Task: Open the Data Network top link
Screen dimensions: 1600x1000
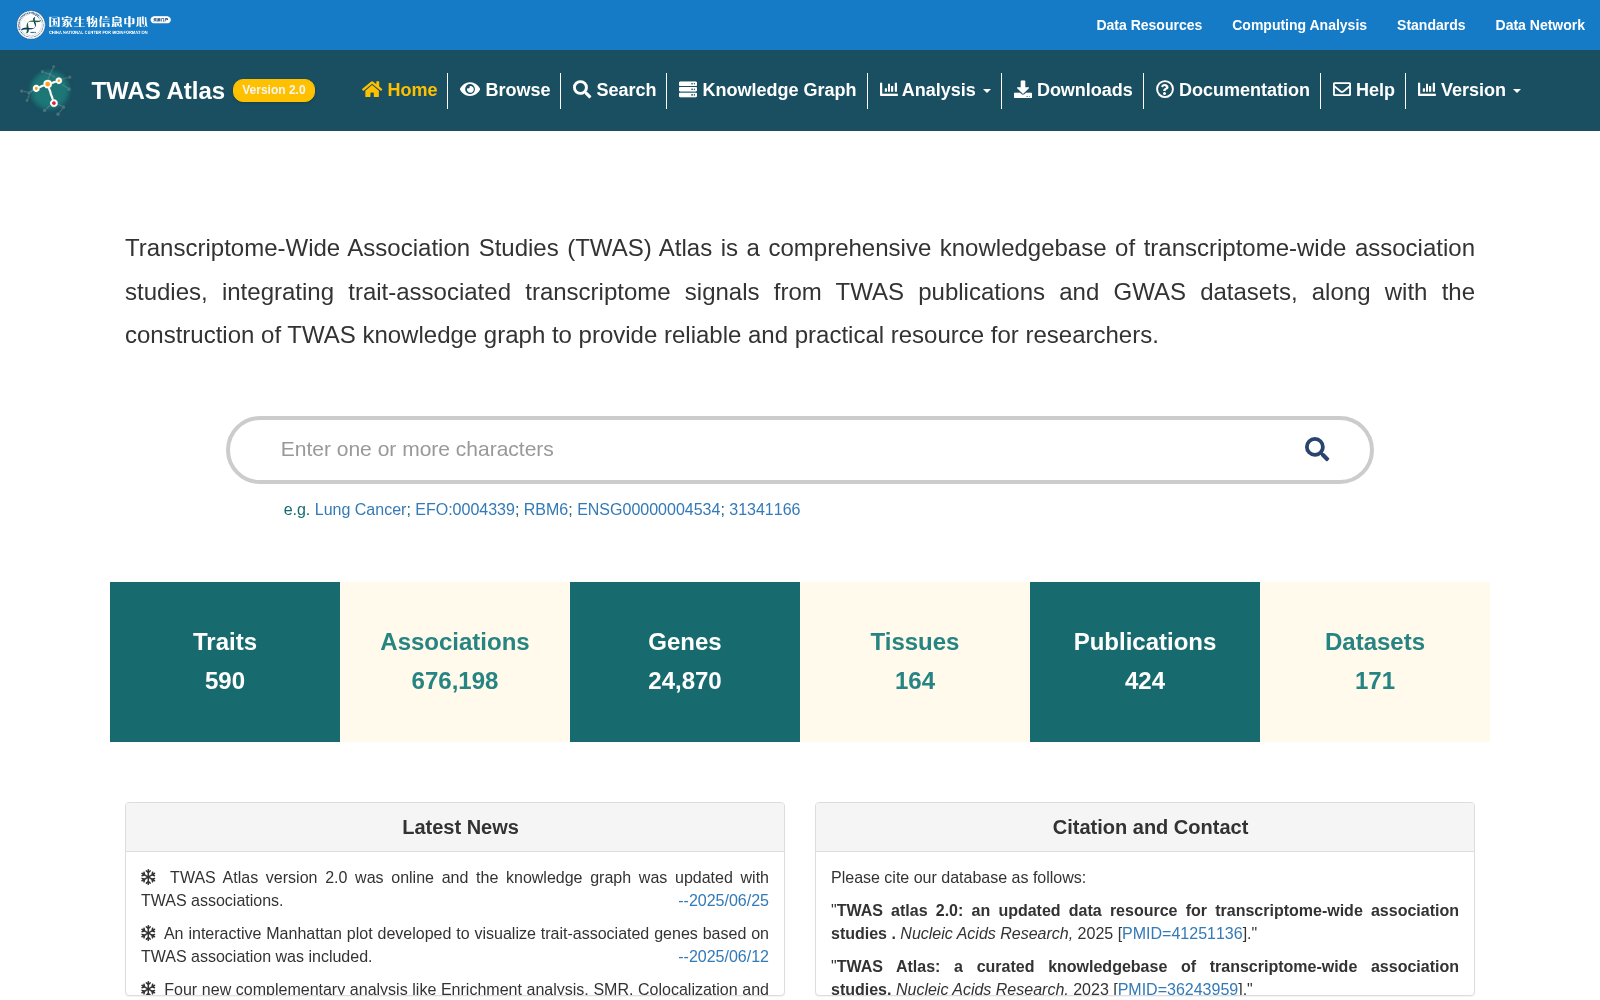Action: pos(1540,25)
